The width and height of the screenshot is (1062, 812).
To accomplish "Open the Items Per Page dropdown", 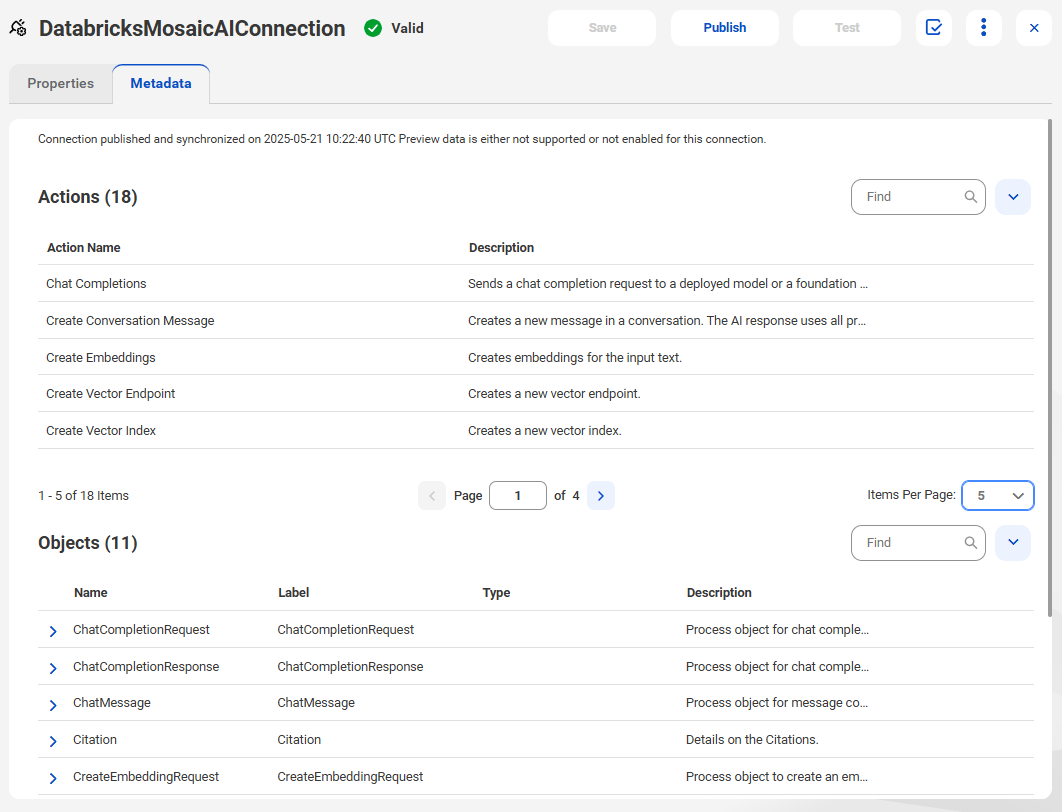I will (x=998, y=496).
